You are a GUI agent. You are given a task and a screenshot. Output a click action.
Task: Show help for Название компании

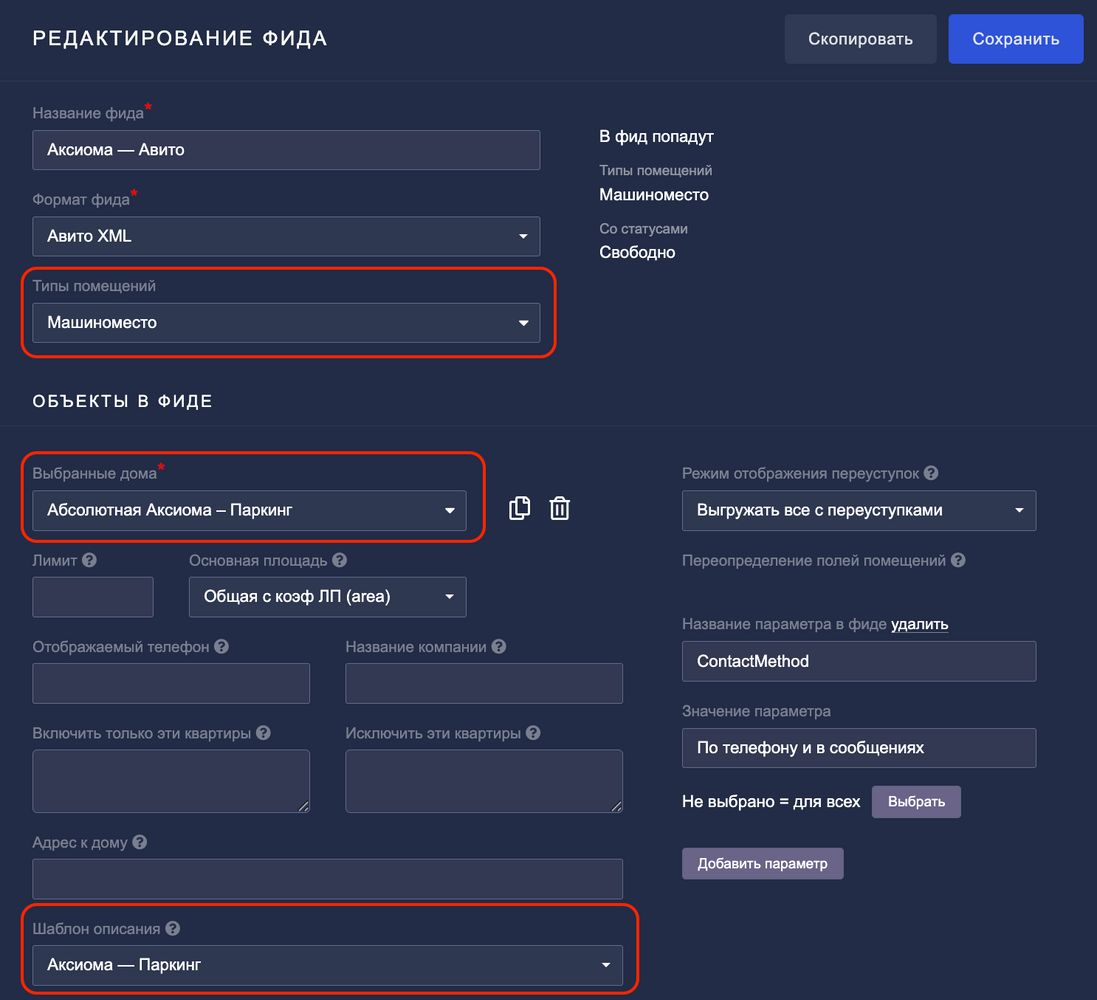tap(498, 646)
